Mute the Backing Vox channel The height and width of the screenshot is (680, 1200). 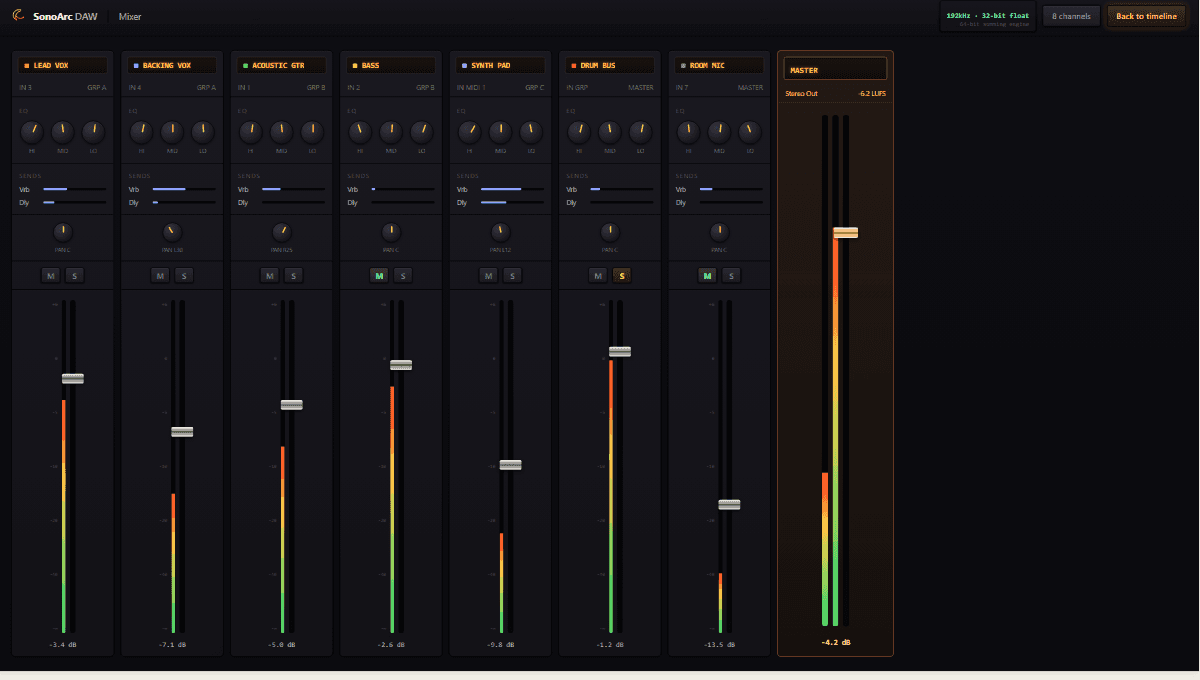pyautogui.click(x=160, y=275)
